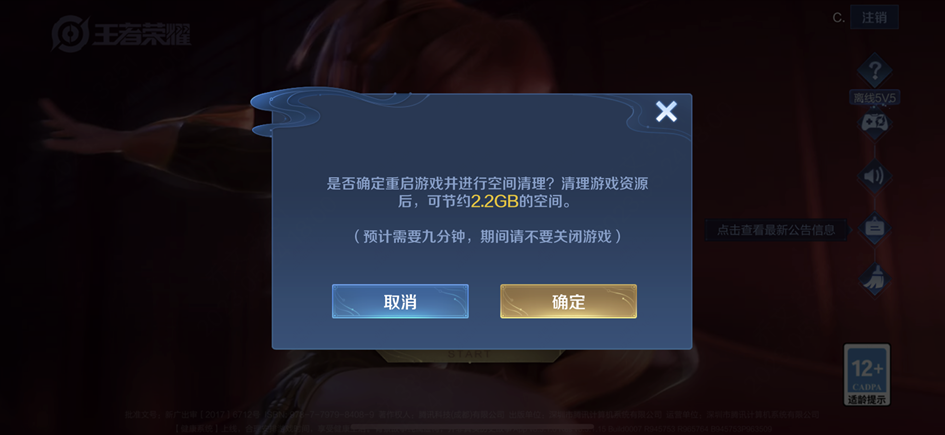Click the 点击查看最新公告信息 tooltip

click(776, 230)
